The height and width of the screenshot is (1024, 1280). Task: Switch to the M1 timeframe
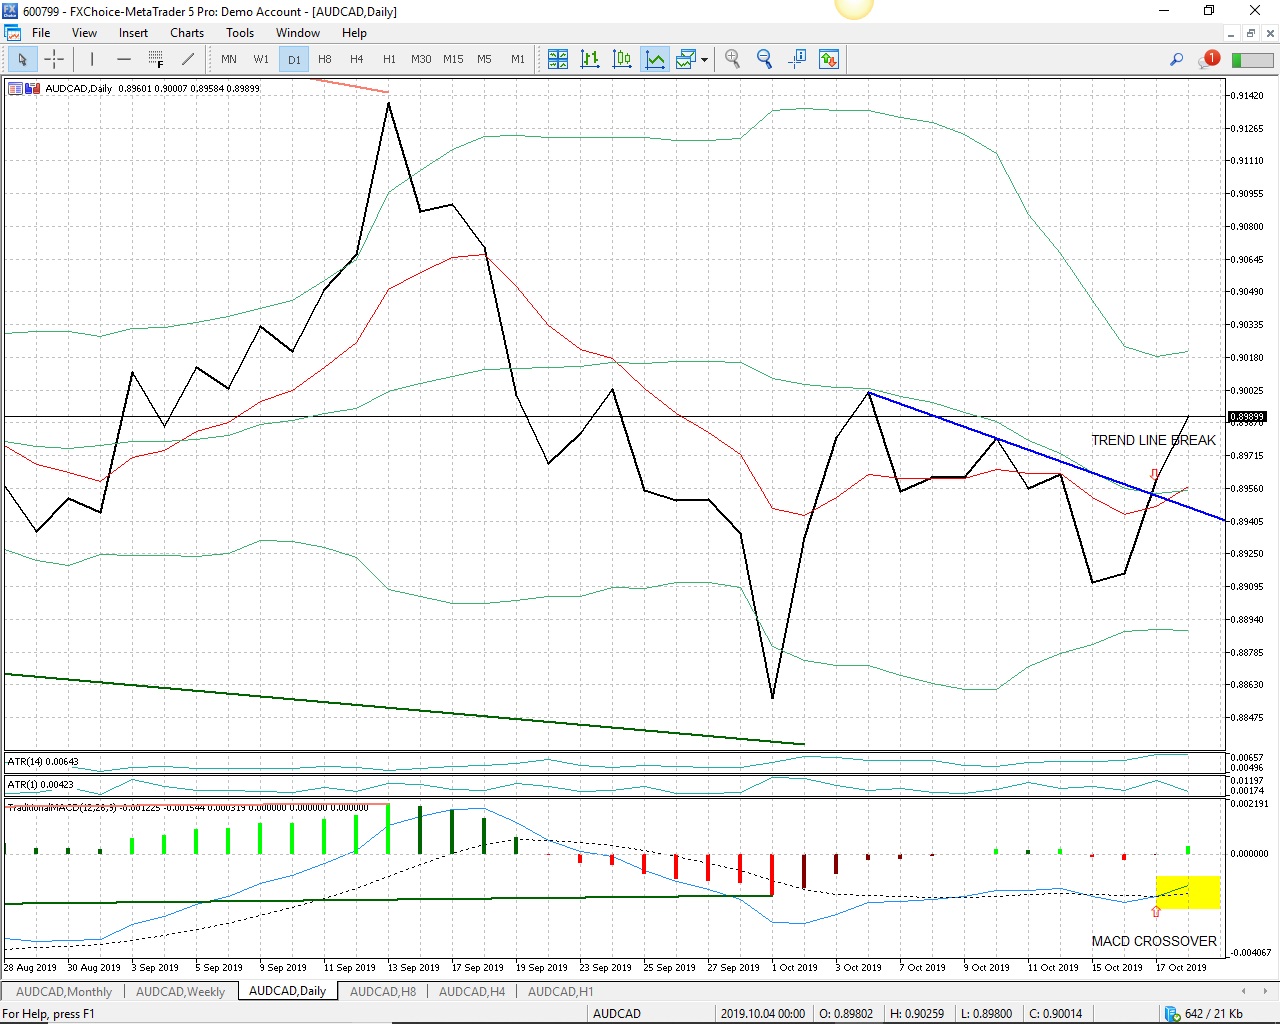(517, 59)
